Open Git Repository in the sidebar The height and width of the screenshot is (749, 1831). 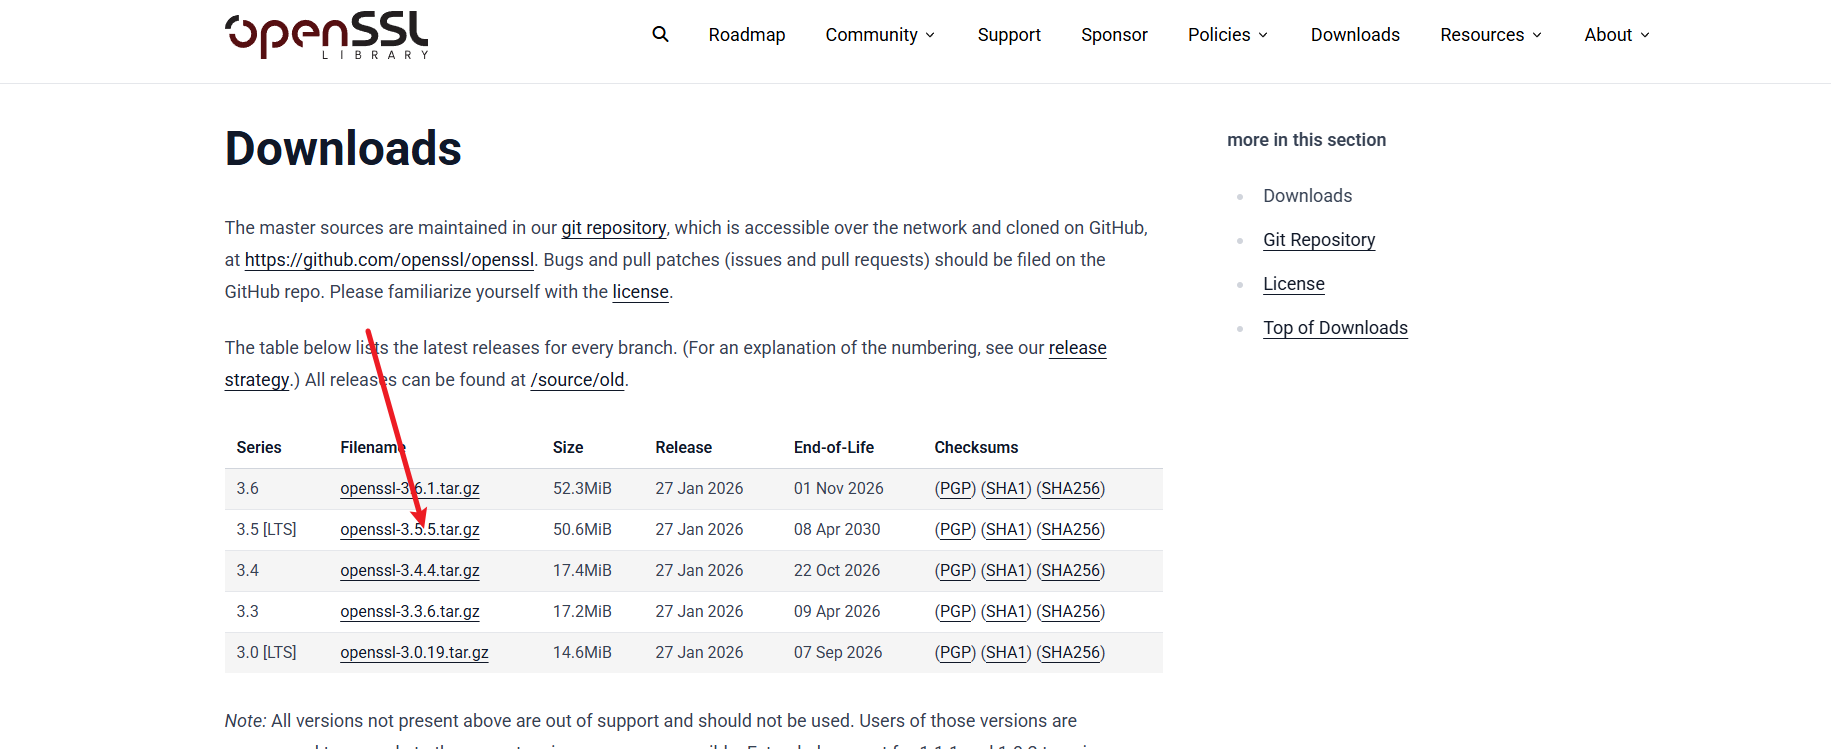pyautogui.click(x=1318, y=240)
